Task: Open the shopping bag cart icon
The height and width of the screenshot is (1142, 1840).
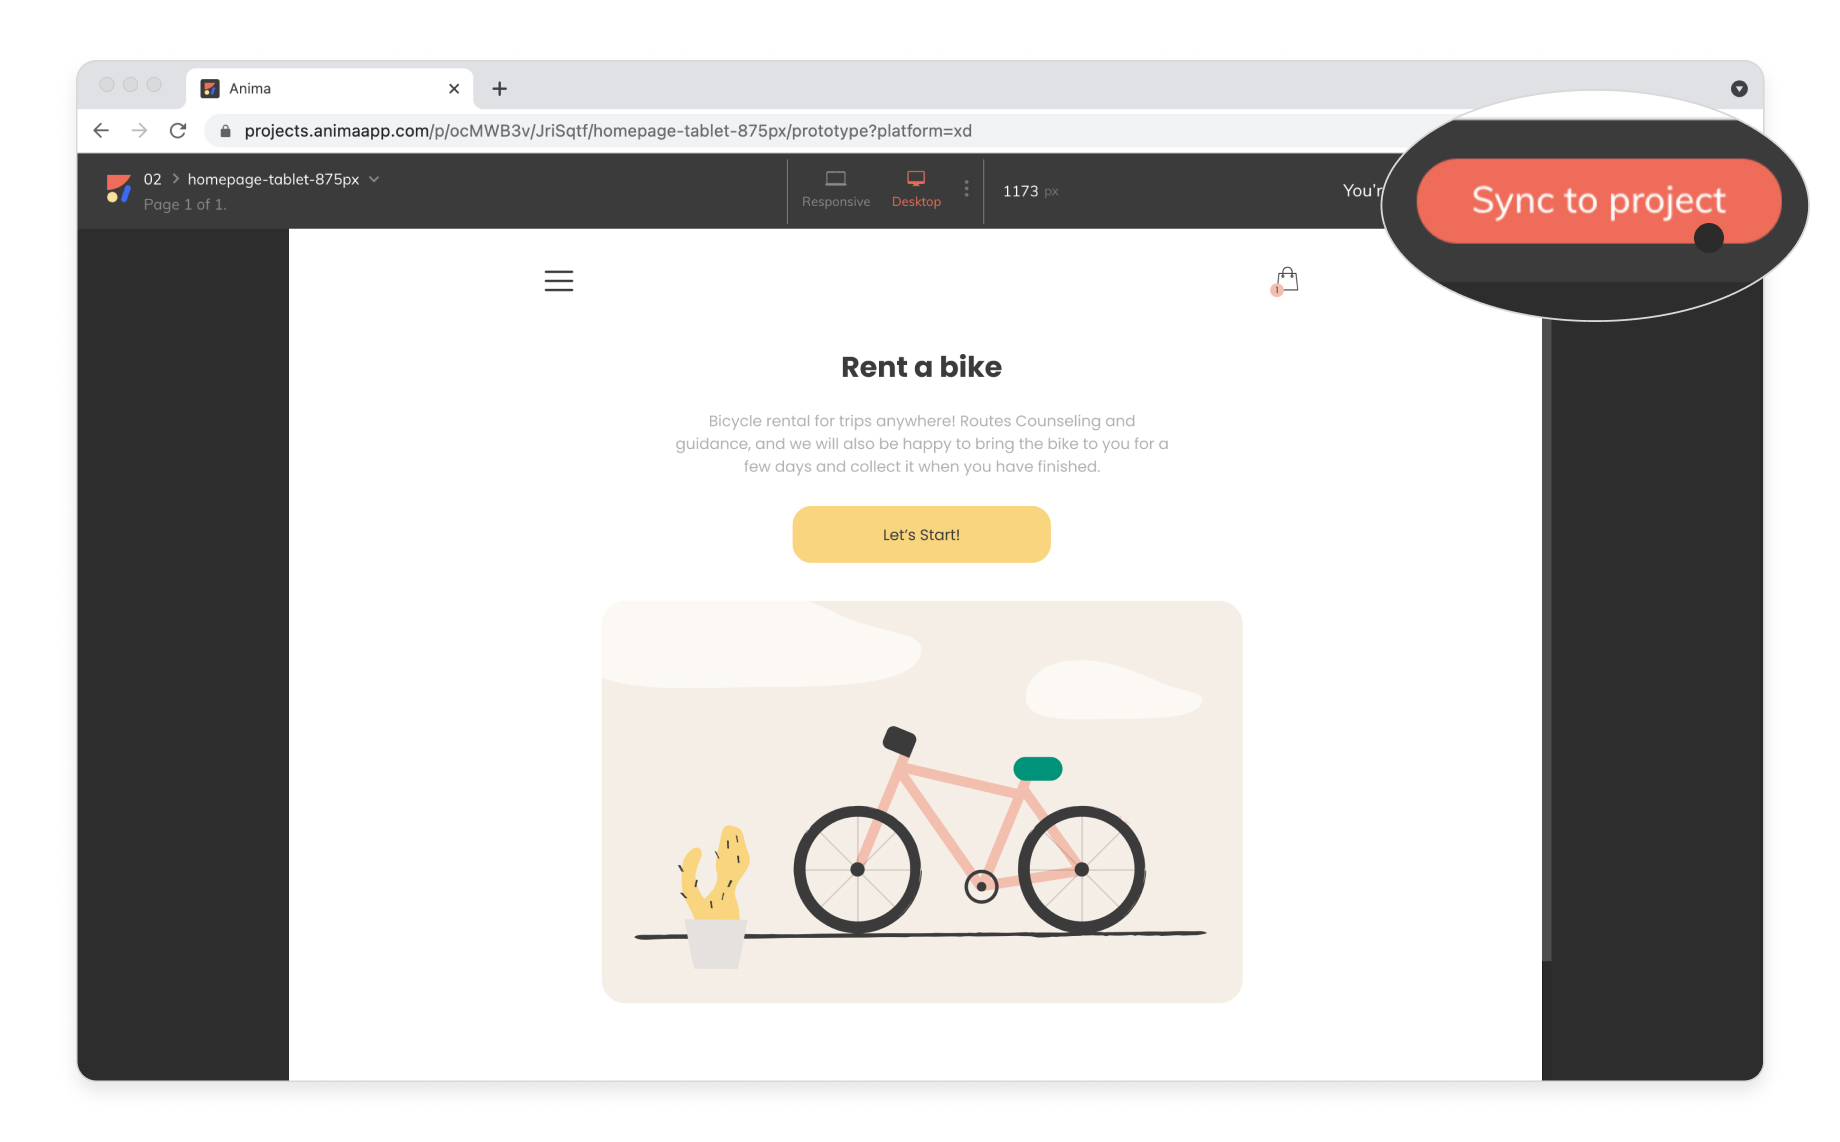Action: (x=1286, y=281)
